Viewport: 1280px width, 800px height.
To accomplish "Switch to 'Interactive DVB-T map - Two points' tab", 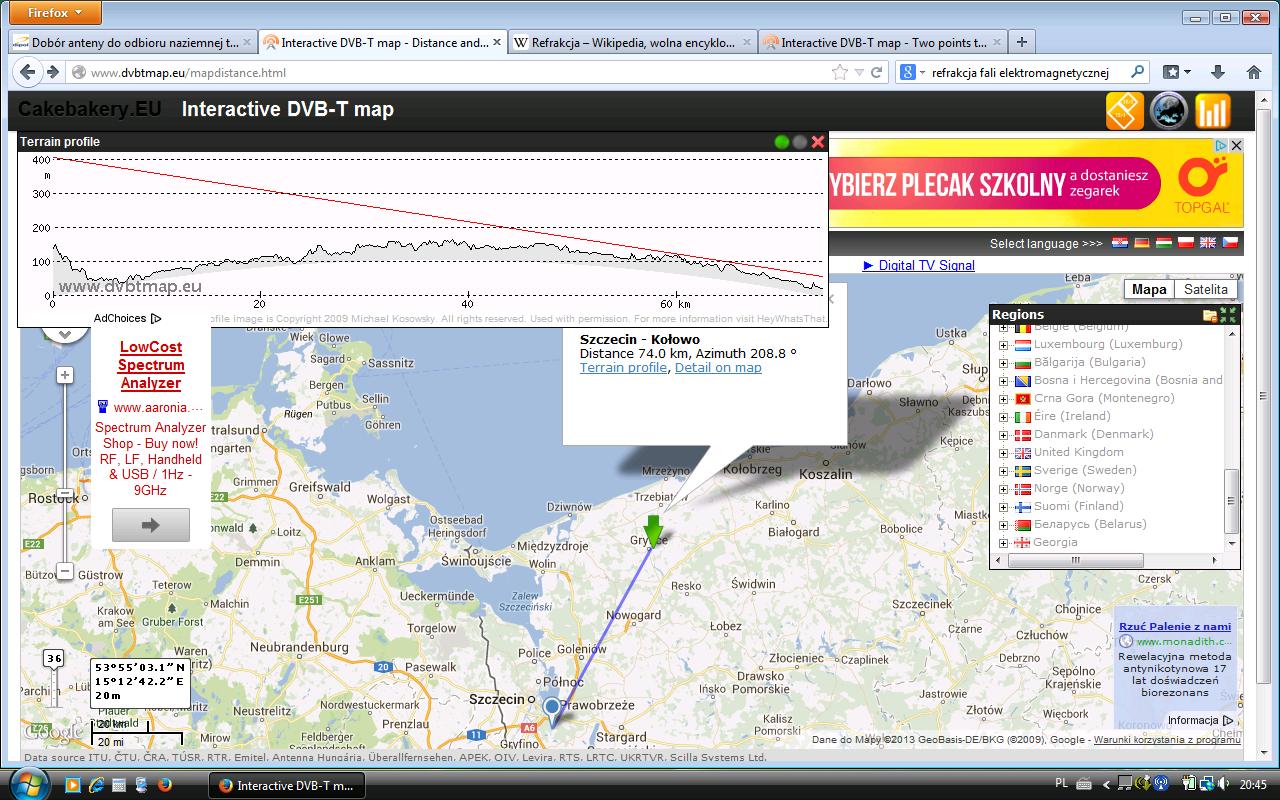I will 882,43.
